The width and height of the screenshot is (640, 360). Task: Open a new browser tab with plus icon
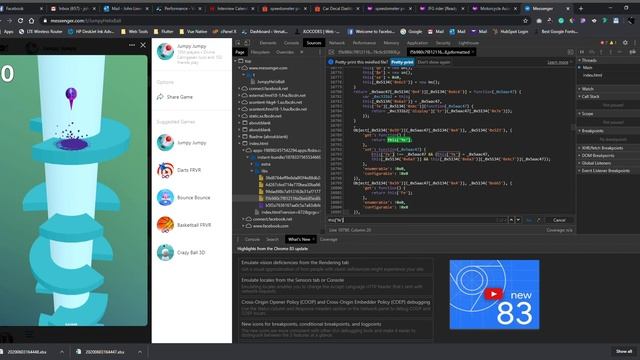click(x=581, y=9)
